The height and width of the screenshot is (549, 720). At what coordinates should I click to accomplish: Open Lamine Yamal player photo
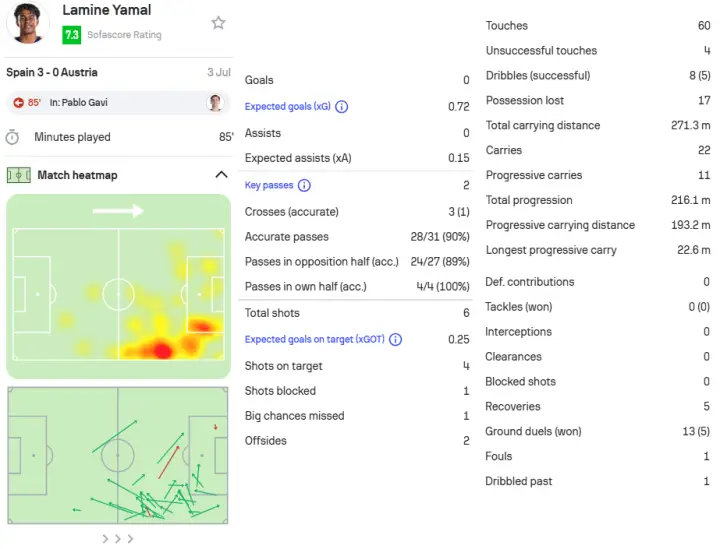pyautogui.click(x=28, y=22)
